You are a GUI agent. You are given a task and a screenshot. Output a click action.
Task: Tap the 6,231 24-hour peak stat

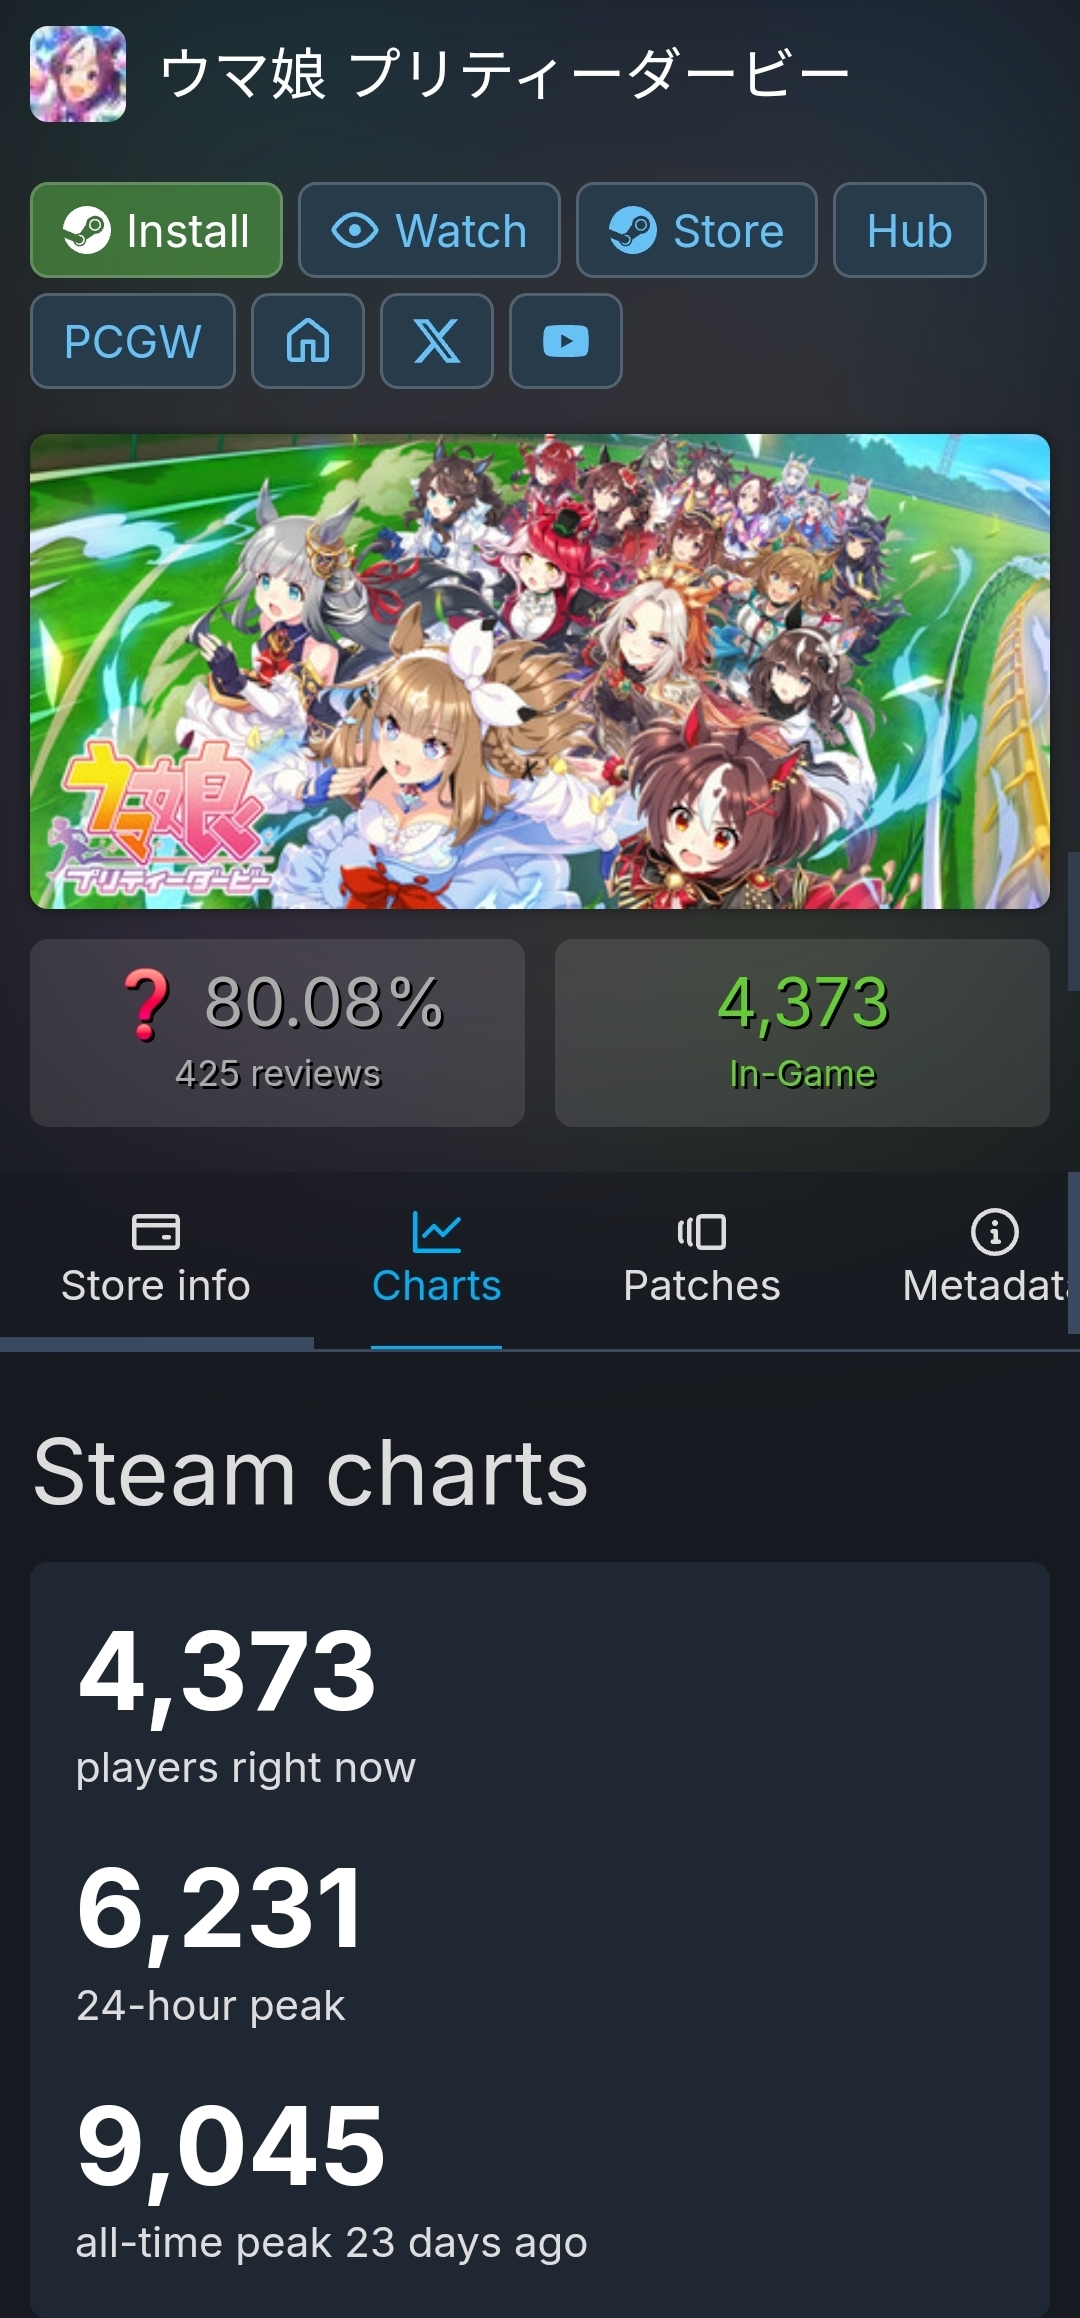pos(220,1942)
